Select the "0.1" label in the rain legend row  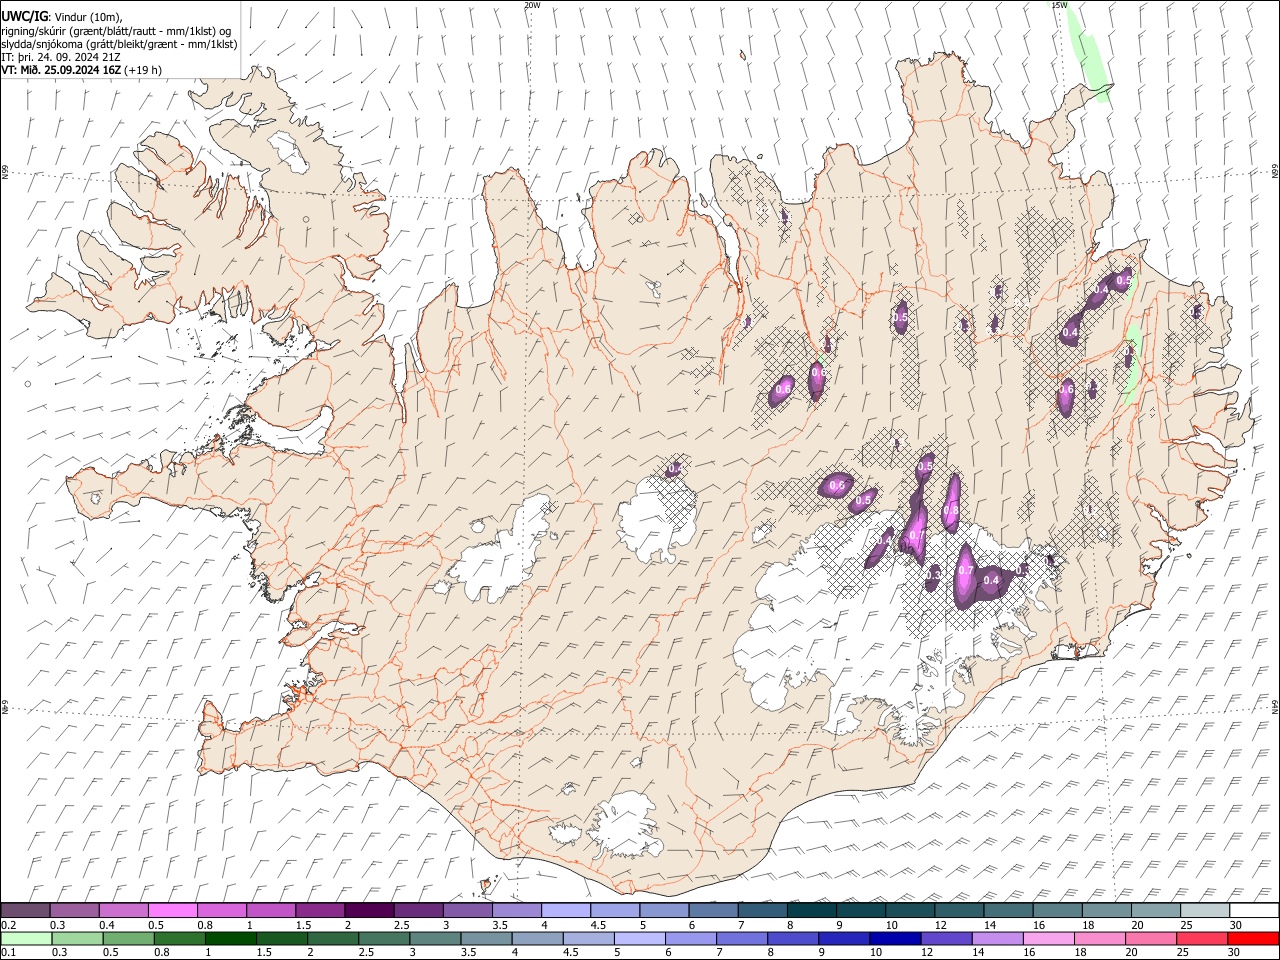(x=8, y=953)
